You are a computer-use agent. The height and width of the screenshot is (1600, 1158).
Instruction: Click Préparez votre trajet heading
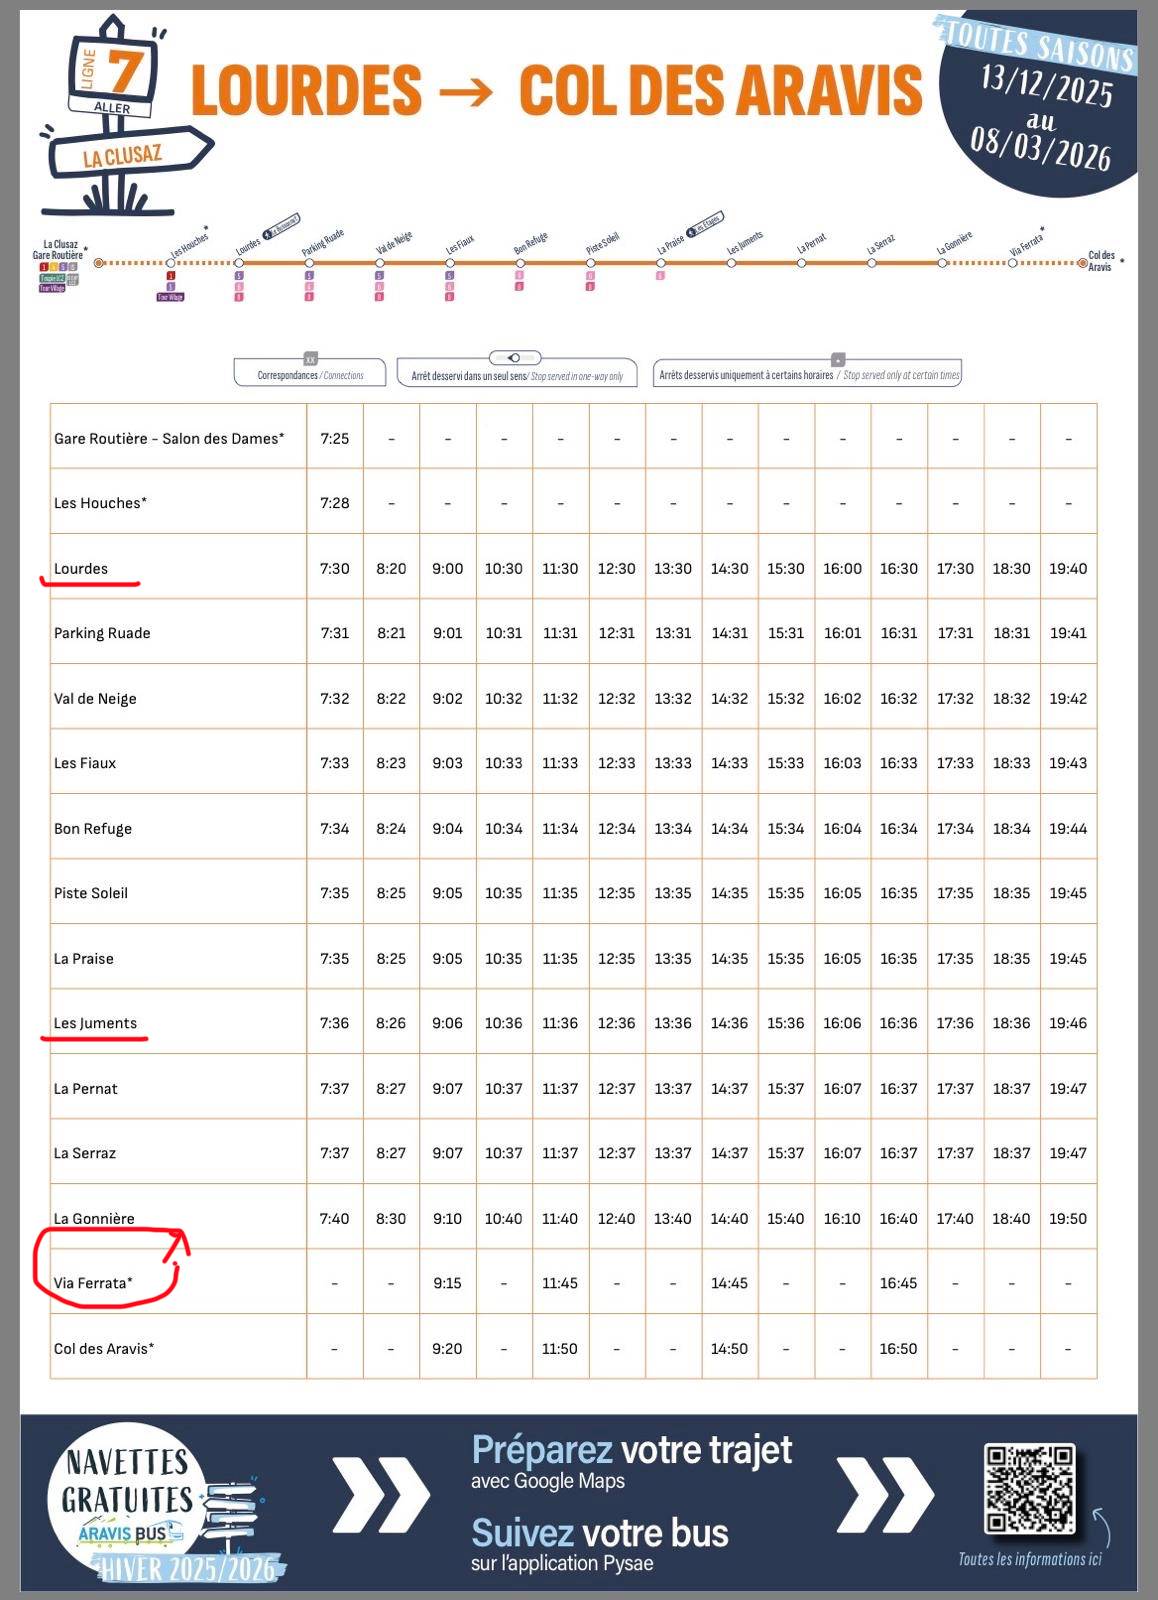click(x=632, y=1449)
